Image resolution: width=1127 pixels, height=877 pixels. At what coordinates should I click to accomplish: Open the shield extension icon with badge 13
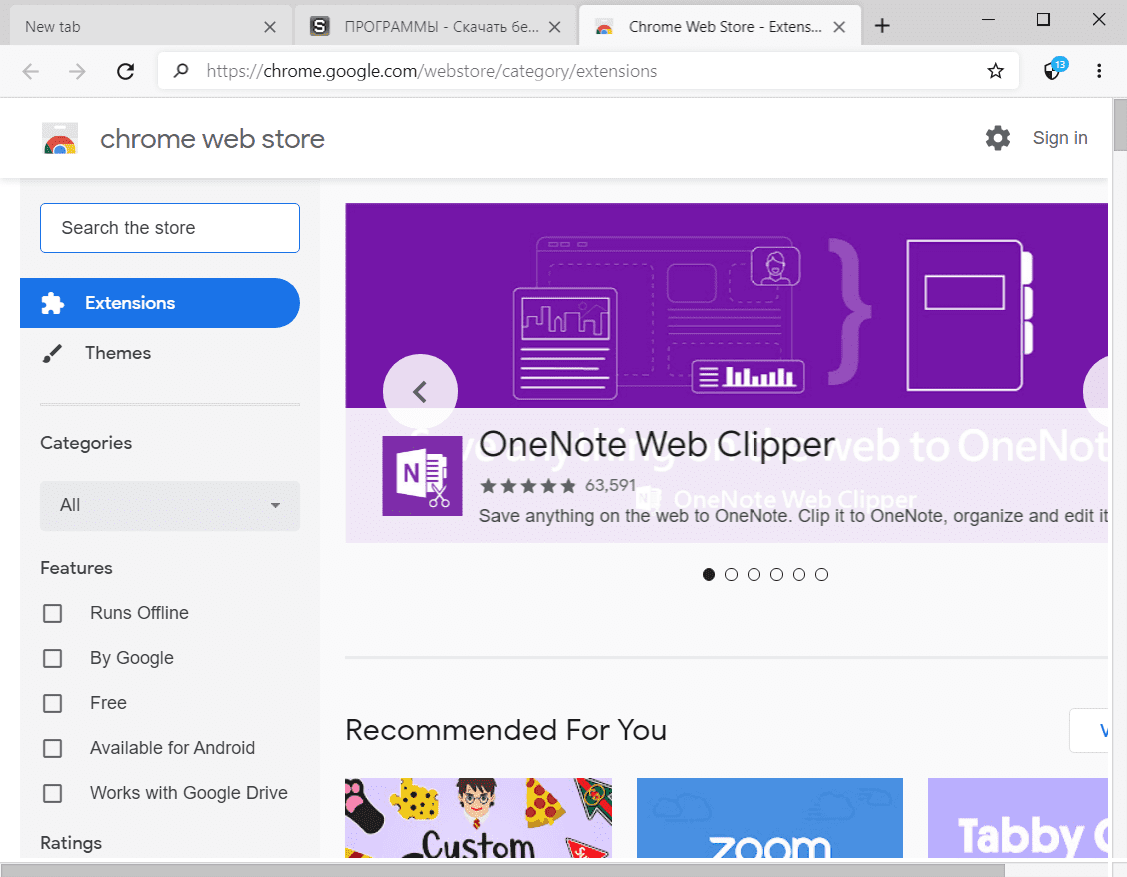(1054, 70)
